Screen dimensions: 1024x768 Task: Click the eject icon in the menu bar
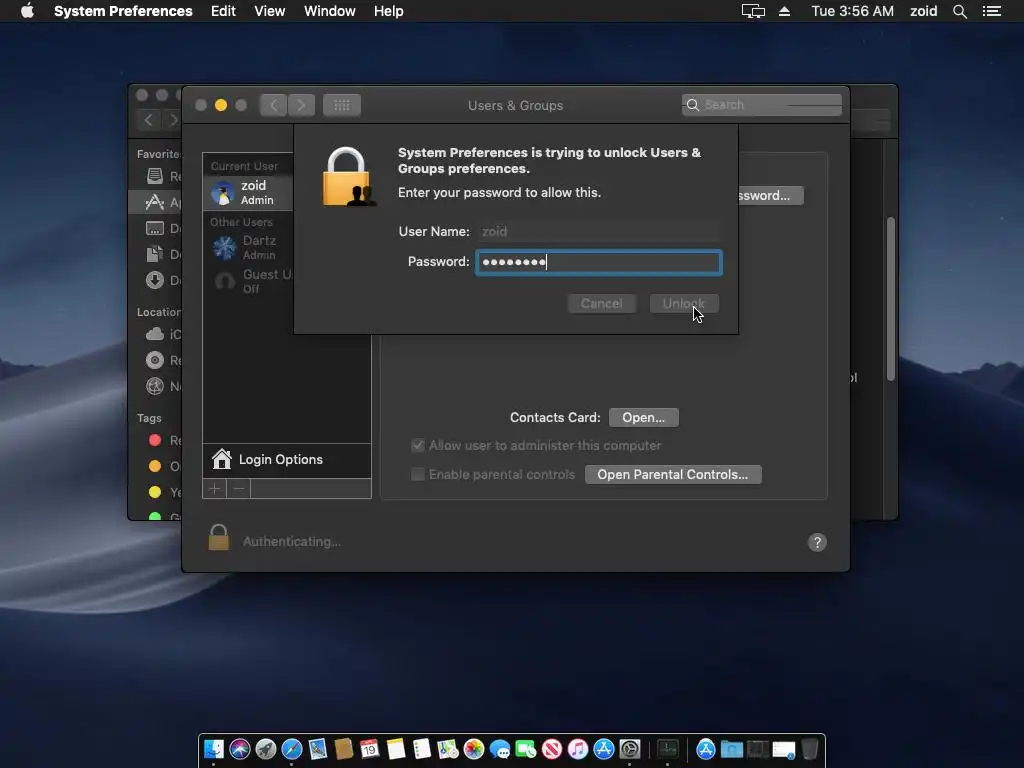pos(784,11)
